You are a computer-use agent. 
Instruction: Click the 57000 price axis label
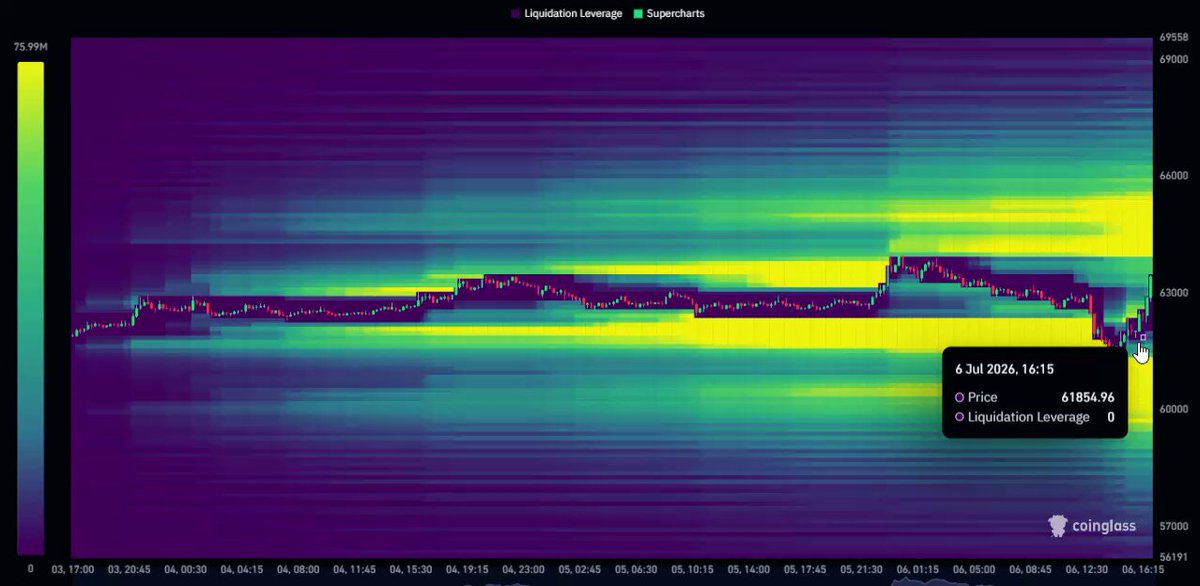click(x=1172, y=526)
